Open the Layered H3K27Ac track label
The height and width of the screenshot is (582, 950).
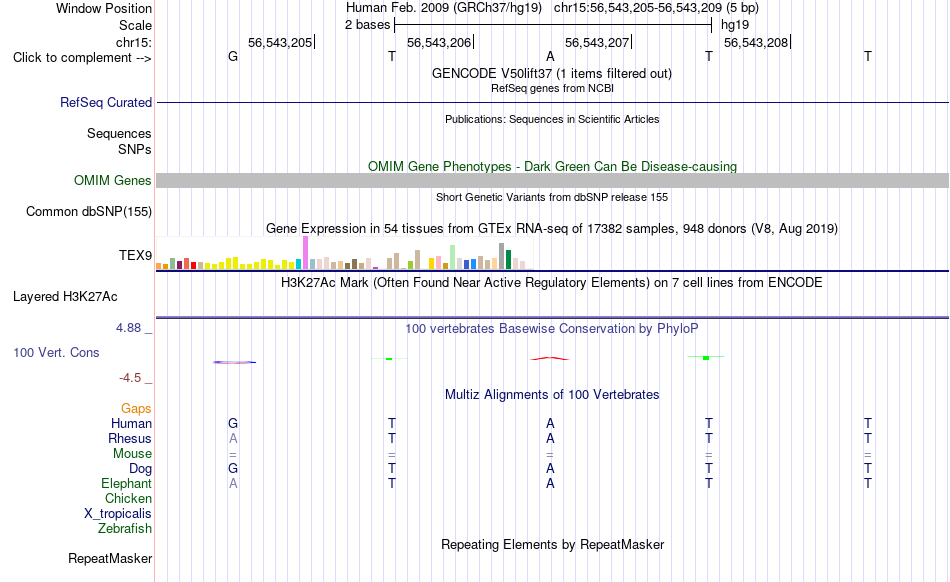65,297
